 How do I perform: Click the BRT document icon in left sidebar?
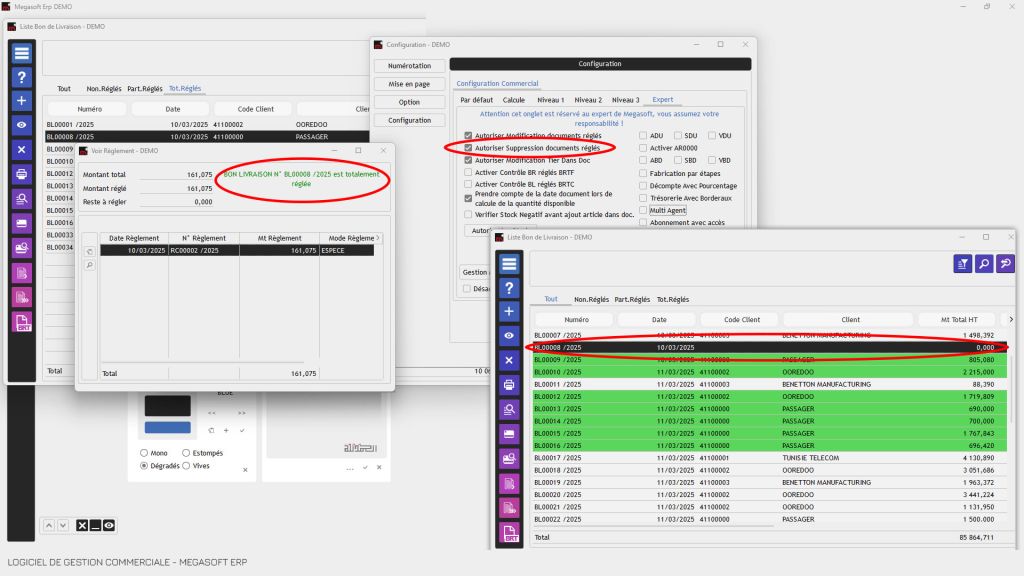[22, 322]
